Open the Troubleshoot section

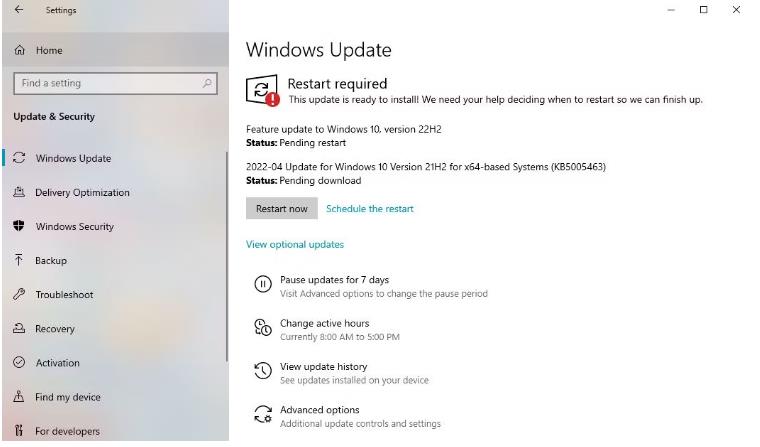[x=115, y=294]
